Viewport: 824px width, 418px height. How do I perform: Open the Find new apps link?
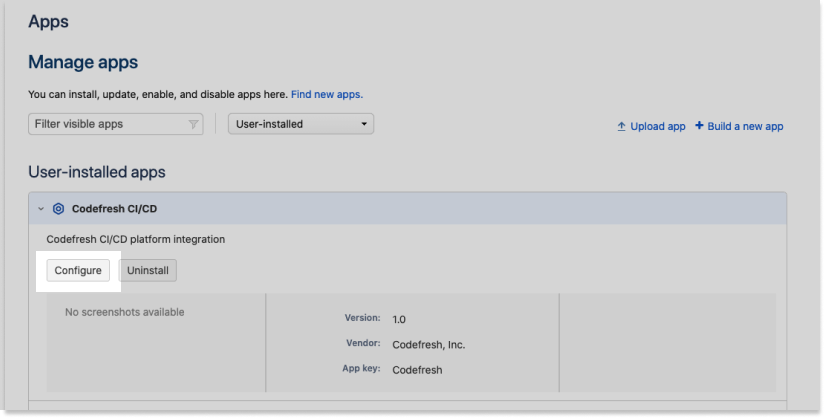(327, 95)
